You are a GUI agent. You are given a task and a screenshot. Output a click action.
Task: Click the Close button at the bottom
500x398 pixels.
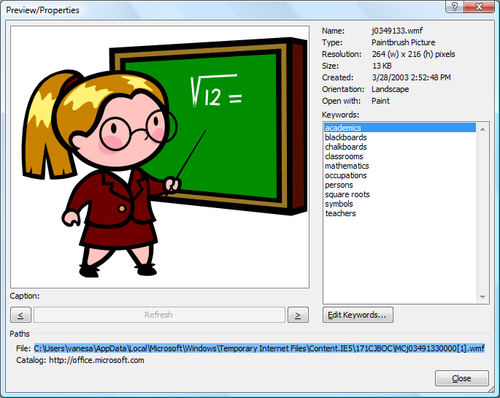(462, 378)
